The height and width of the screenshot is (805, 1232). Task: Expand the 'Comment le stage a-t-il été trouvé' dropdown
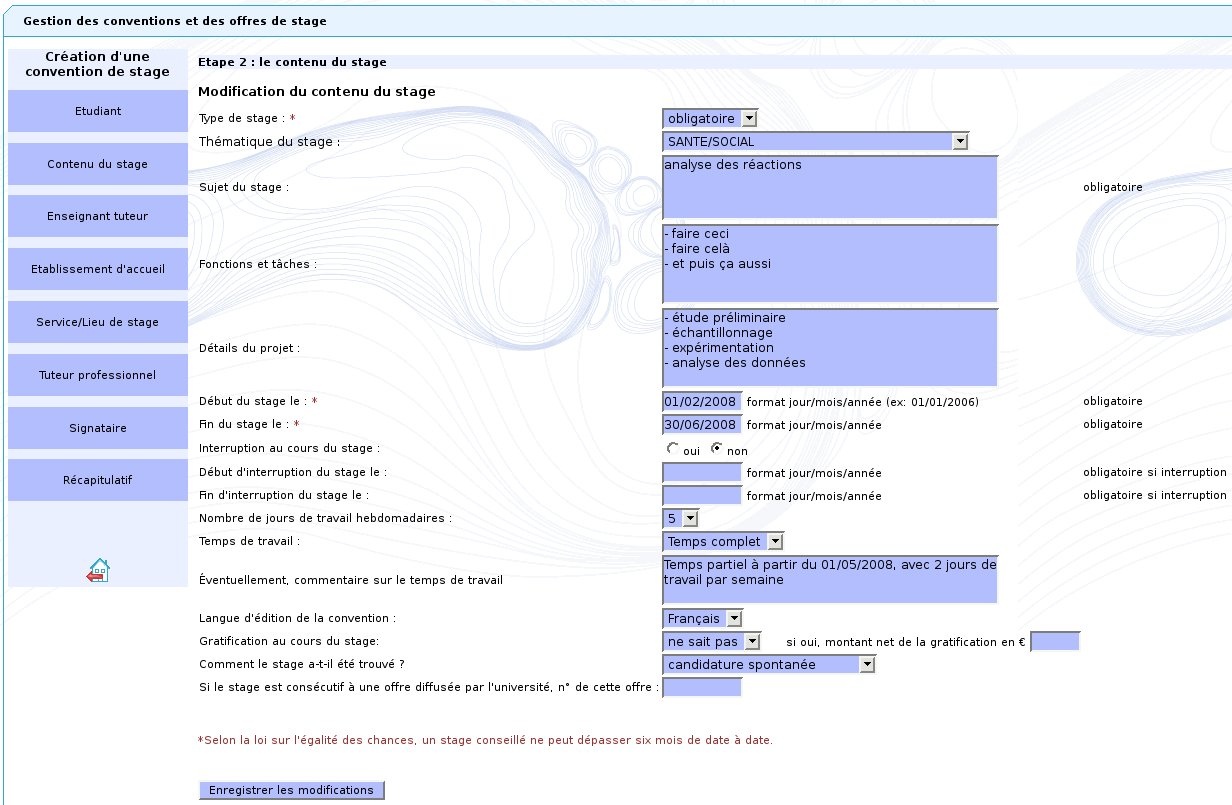pyautogui.click(x=768, y=665)
